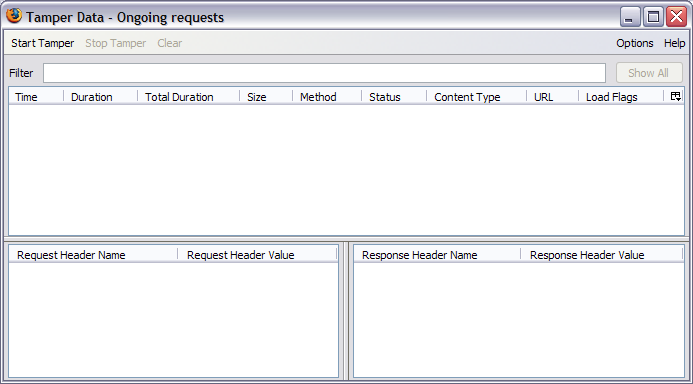Image resolution: width=693 pixels, height=384 pixels.
Task: Open the Options menu
Action: coord(635,43)
